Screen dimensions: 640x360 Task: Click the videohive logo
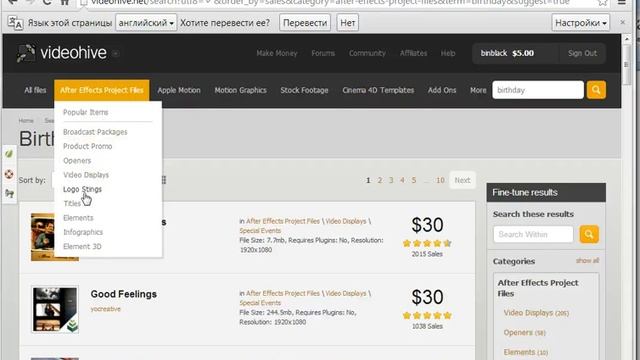62,53
